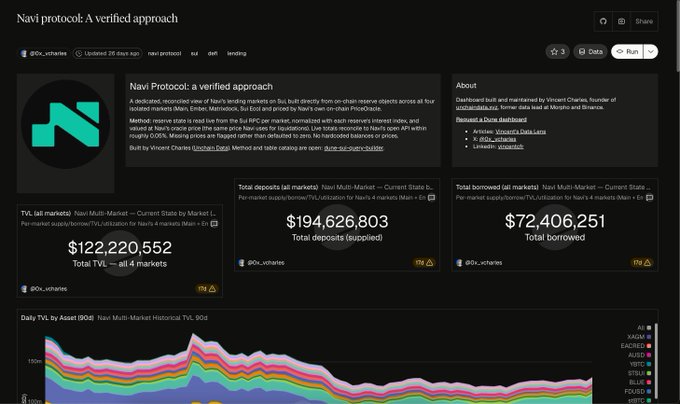The width and height of the screenshot is (680, 404).
Task: Open query details icon on Total deposits card
Action: [432, 198]
